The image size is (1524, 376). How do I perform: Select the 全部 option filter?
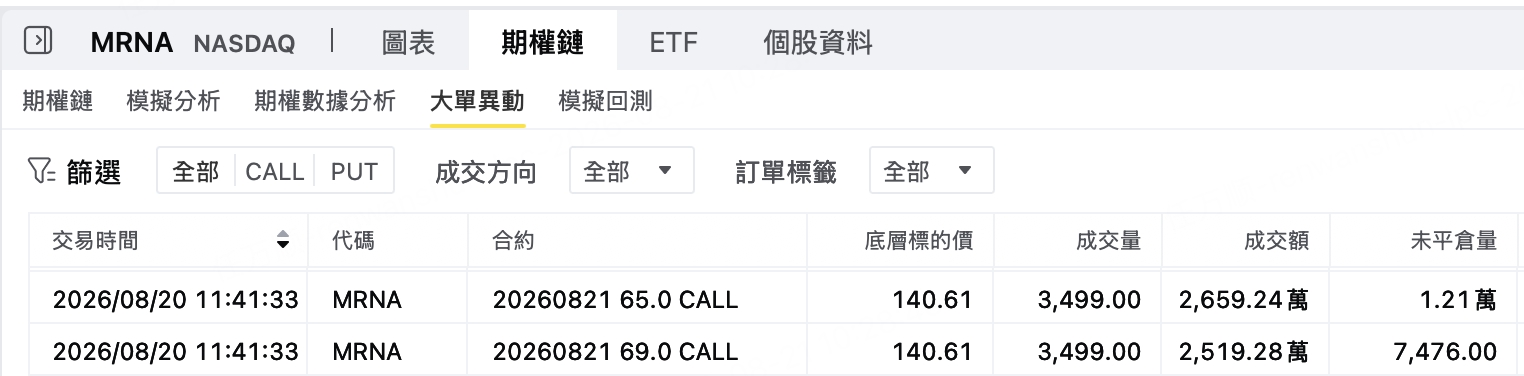pyautogui.click(x=195, y=171)
